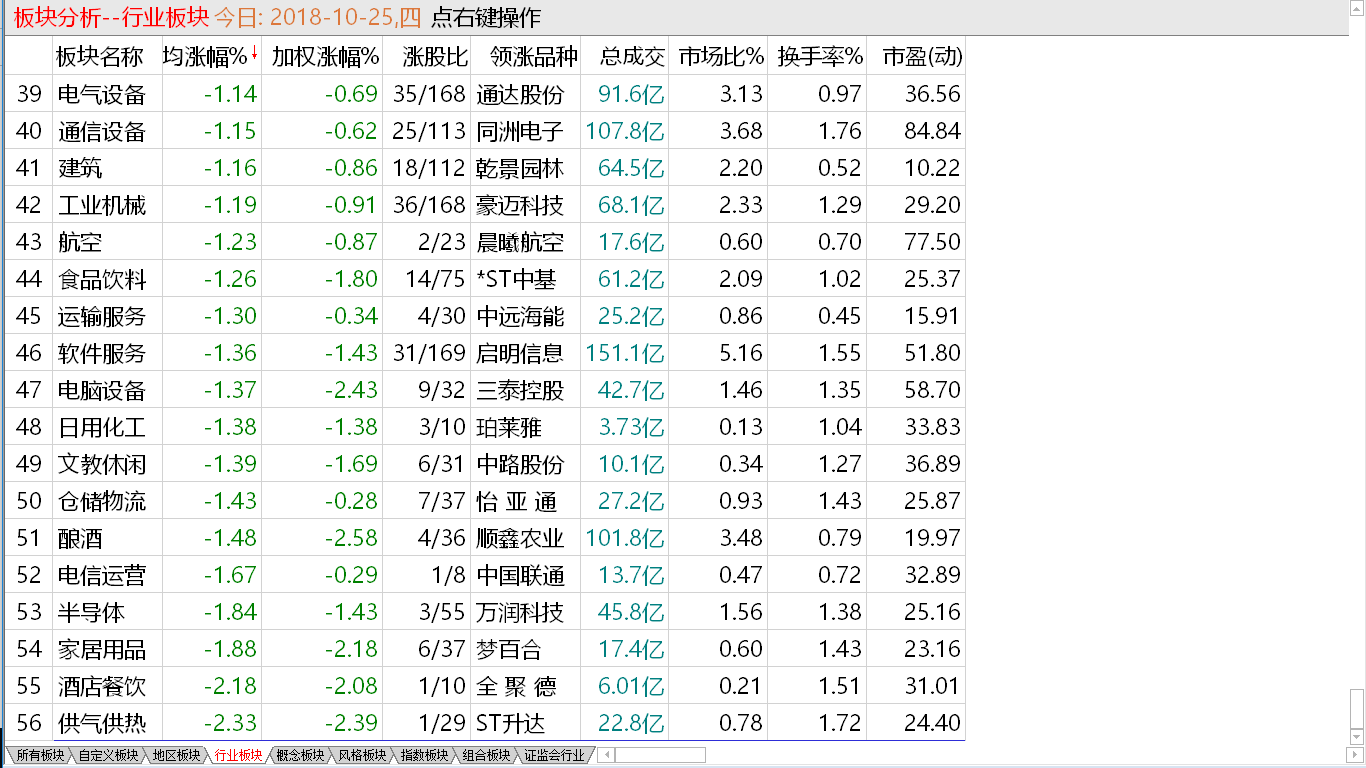The width and height of the screenshot is (1366, 768).
Task: Select the 半导体 sector name
Action: [x=91, y=612]
